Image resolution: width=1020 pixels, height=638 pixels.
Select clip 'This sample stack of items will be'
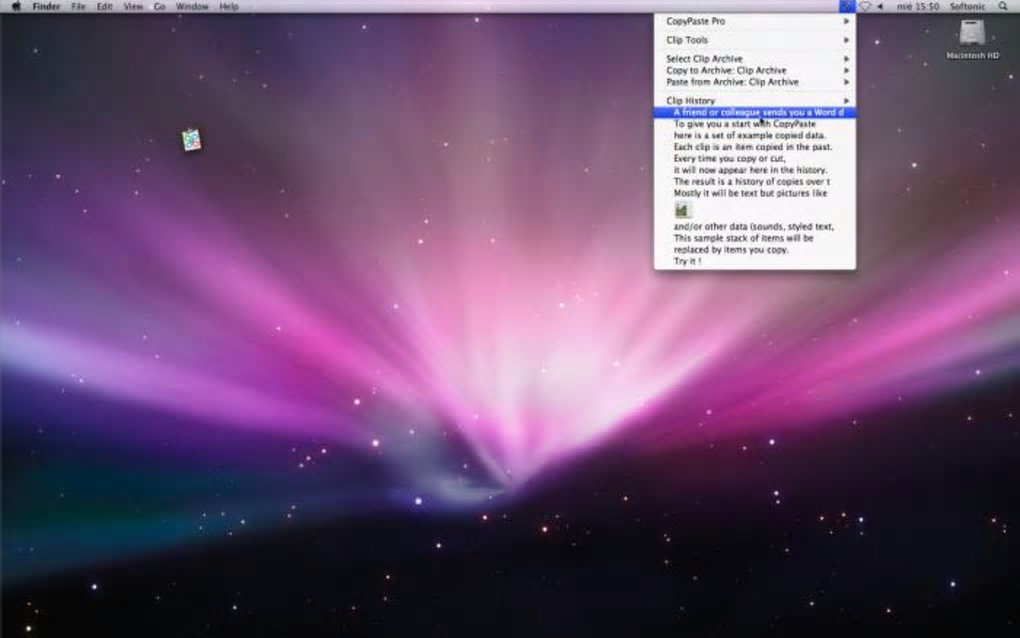pyautogui.click(x=755, y=238)
